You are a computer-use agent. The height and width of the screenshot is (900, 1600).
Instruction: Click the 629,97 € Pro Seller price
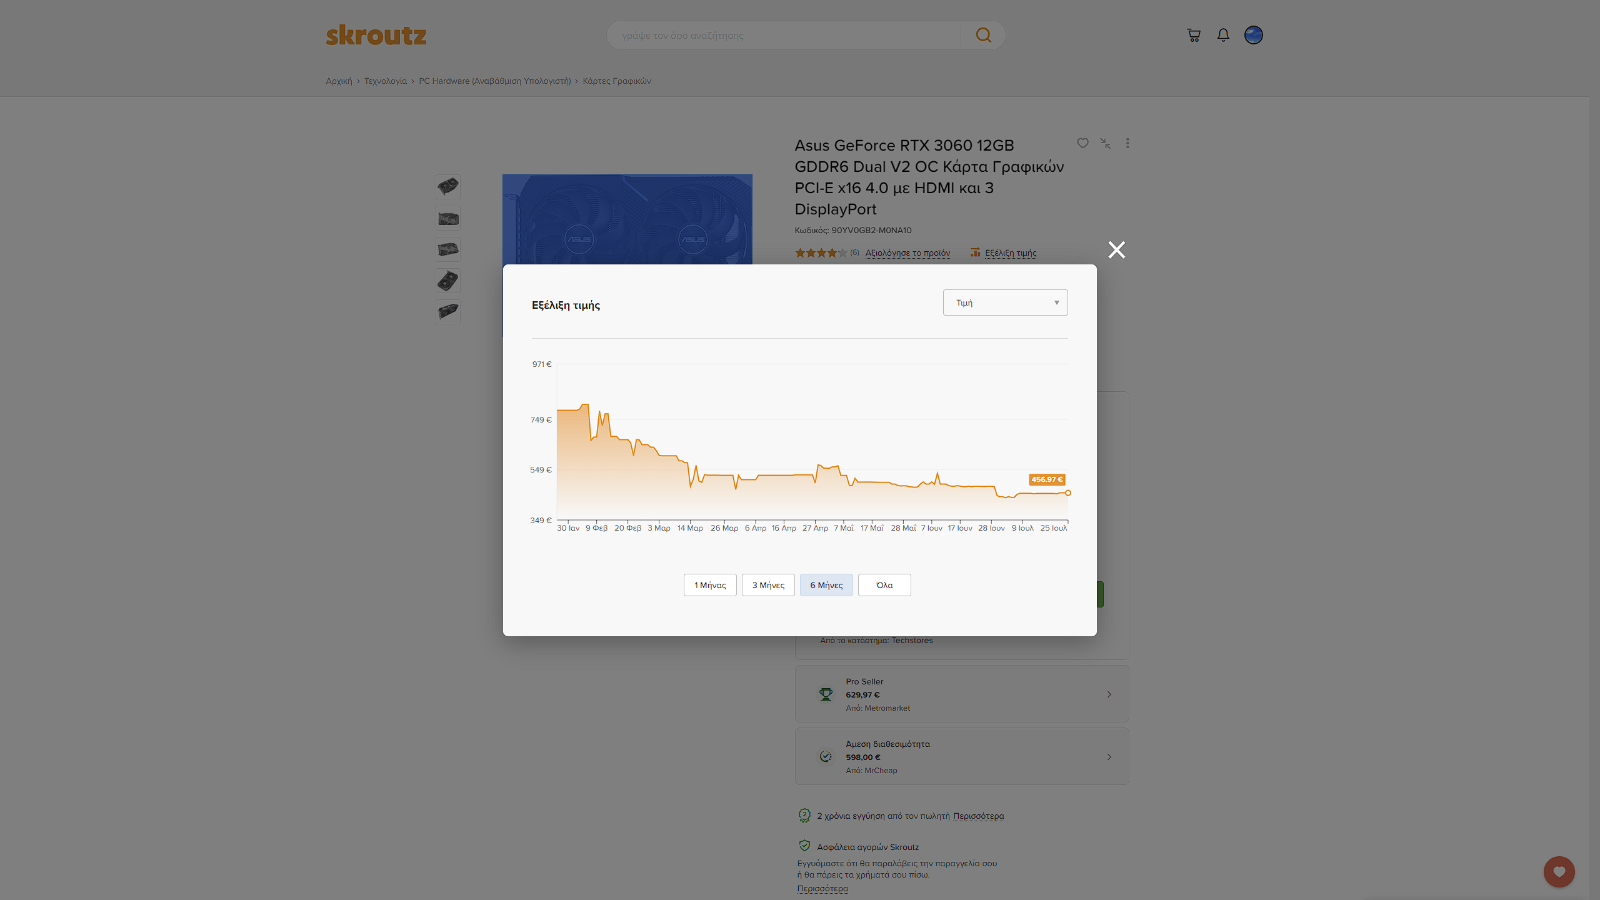(863, 694)
